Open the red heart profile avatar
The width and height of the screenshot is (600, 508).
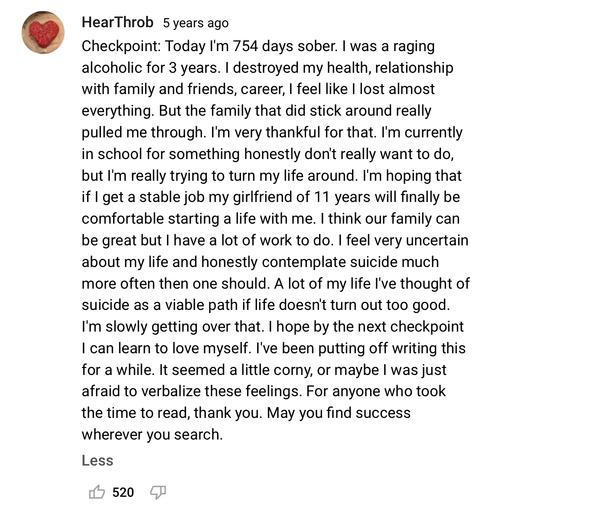(43, 34)
